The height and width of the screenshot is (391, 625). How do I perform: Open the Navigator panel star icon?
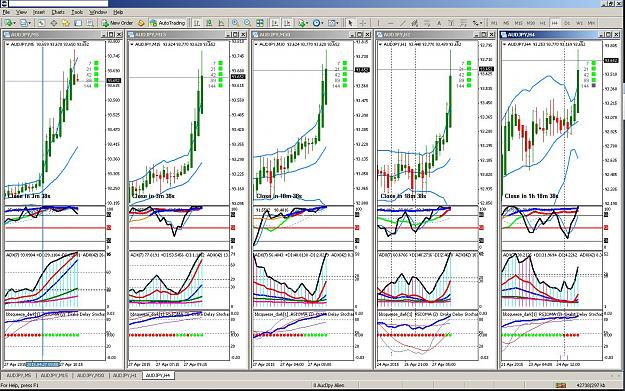coord(65,23)
